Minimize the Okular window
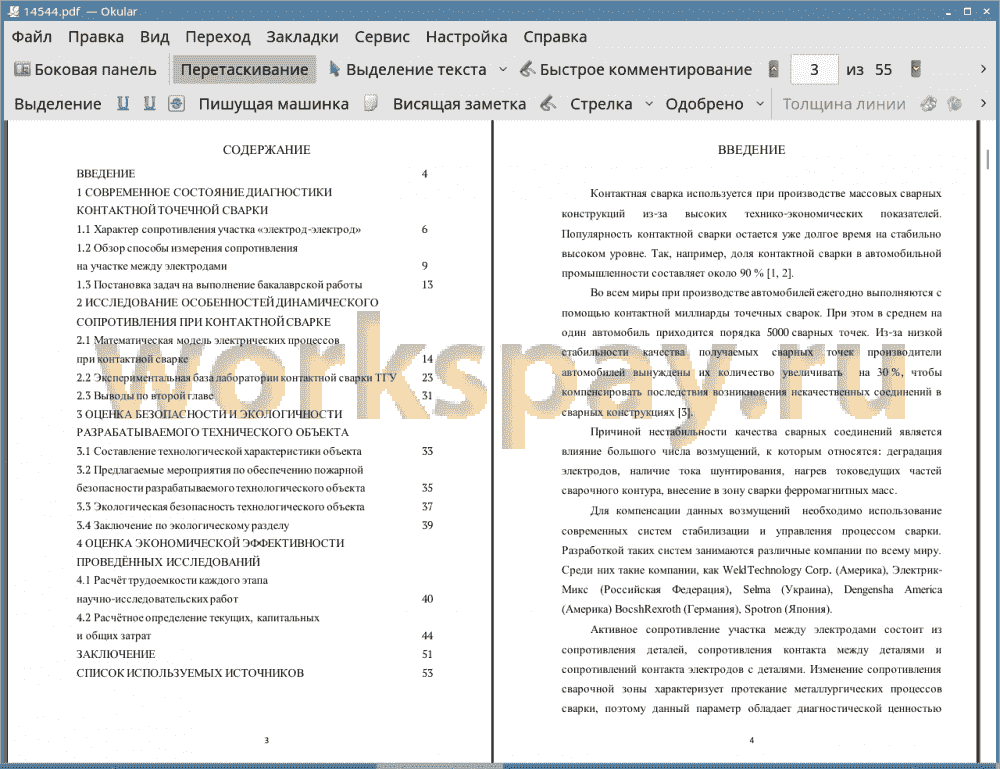The image size is (1000, 769). [x=948, y=11]
